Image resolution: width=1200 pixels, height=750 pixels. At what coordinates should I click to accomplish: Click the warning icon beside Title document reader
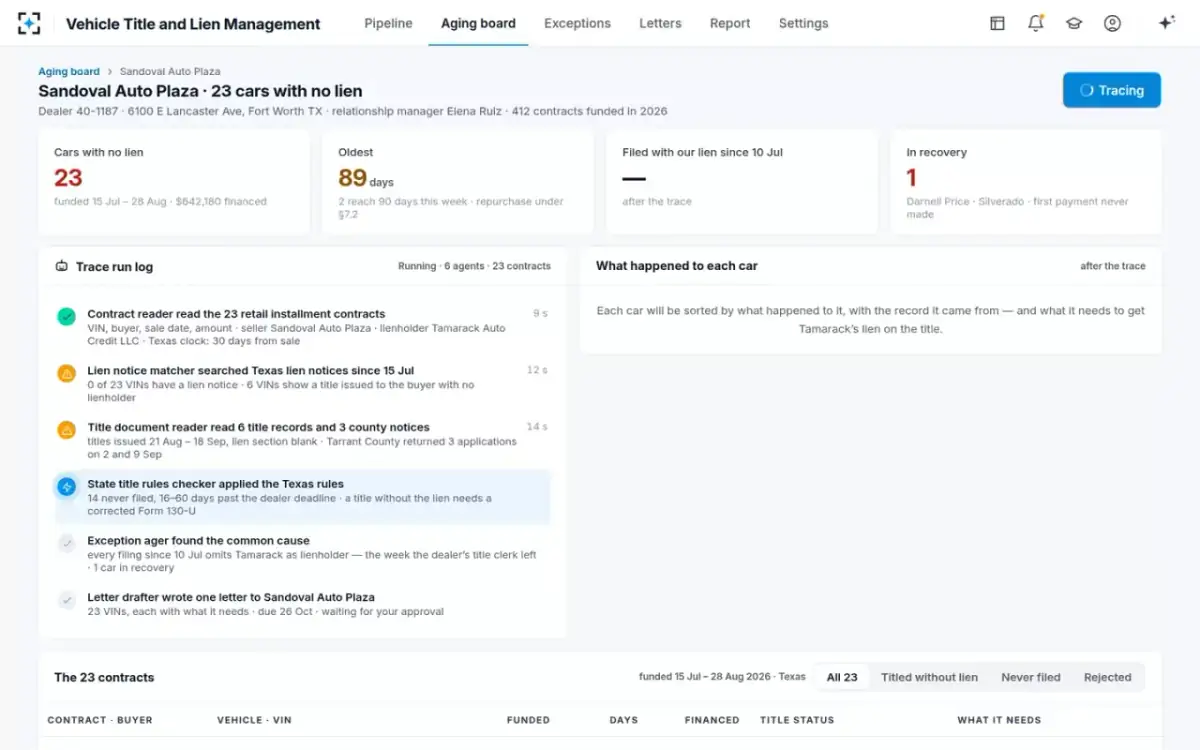(67, 430)
